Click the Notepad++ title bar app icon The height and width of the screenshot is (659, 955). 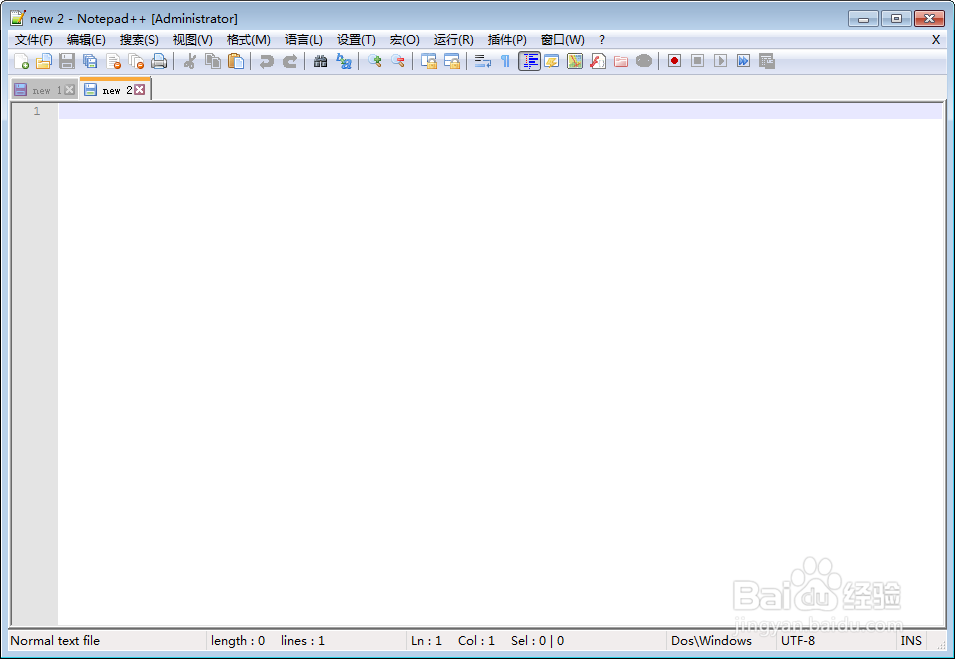click(x=18, y=18)
